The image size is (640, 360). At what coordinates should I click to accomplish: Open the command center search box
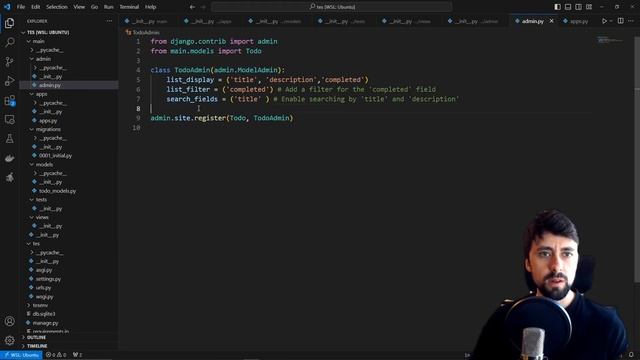pyautogui.click(x=331, y=7)
